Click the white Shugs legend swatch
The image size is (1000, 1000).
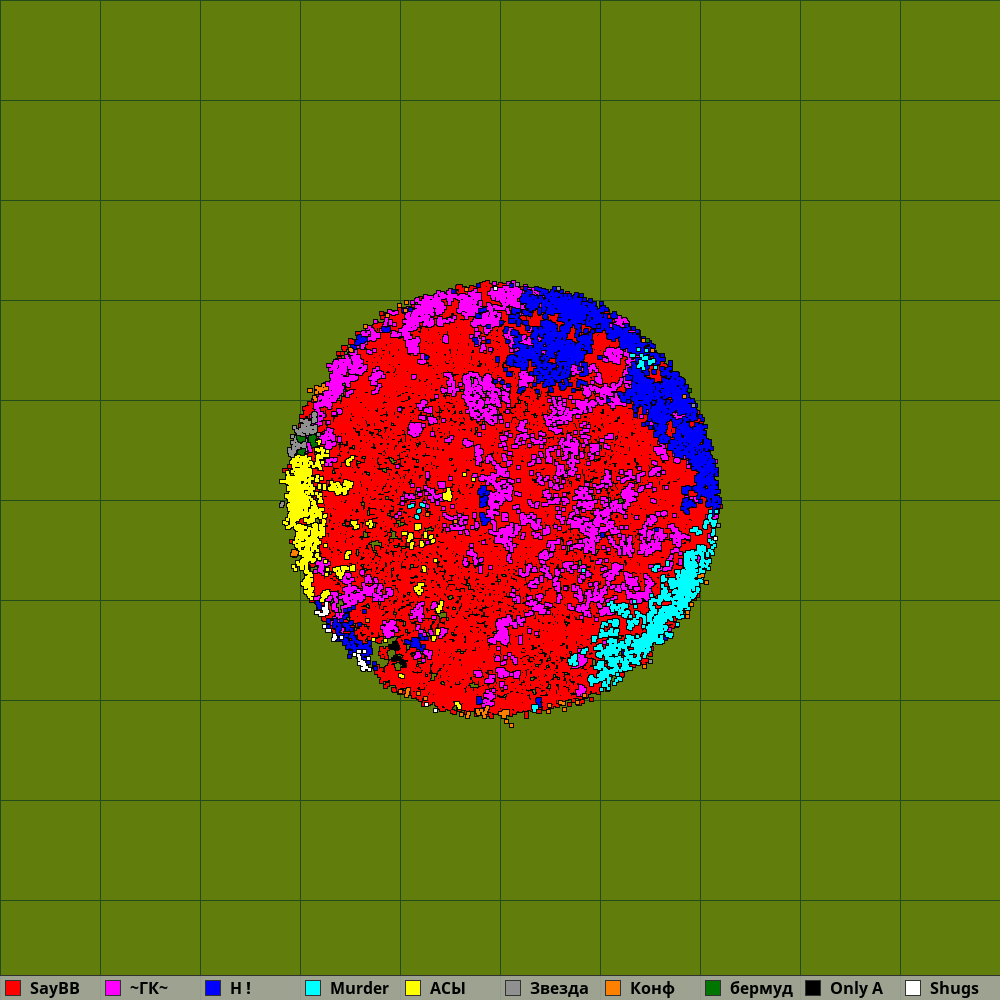click(x=913, y=988)
